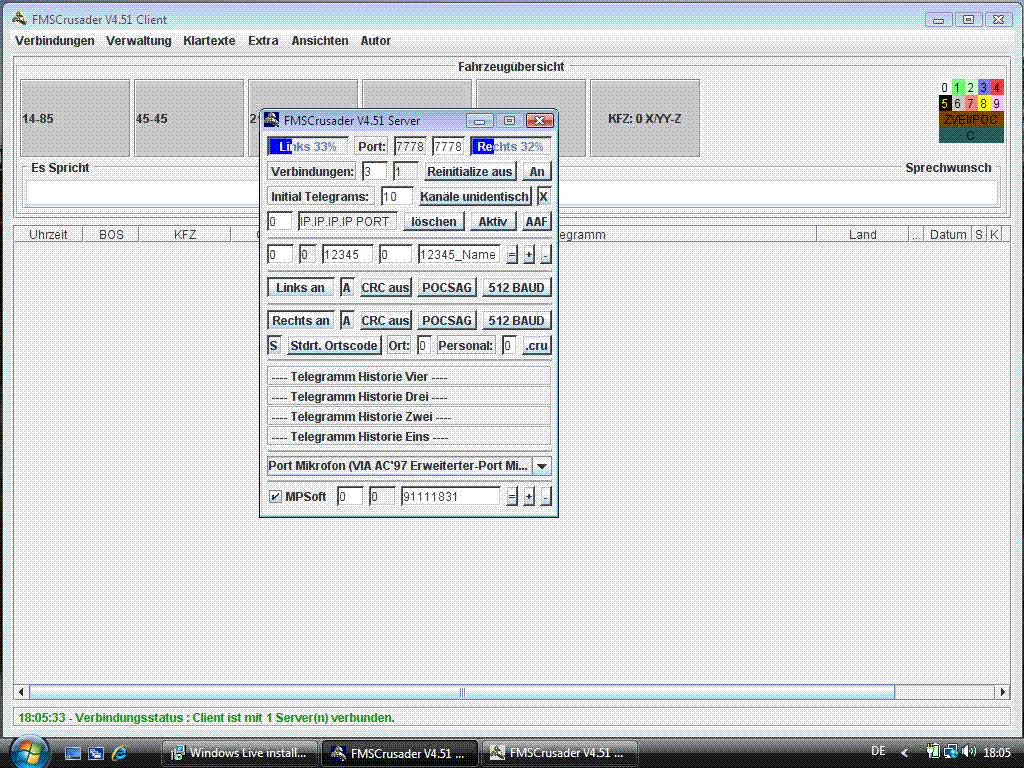1024x768 pixels.
Task: Toggle CRC aus in the Rechts row
Action: pyautogui.click(x=385, y=321)
